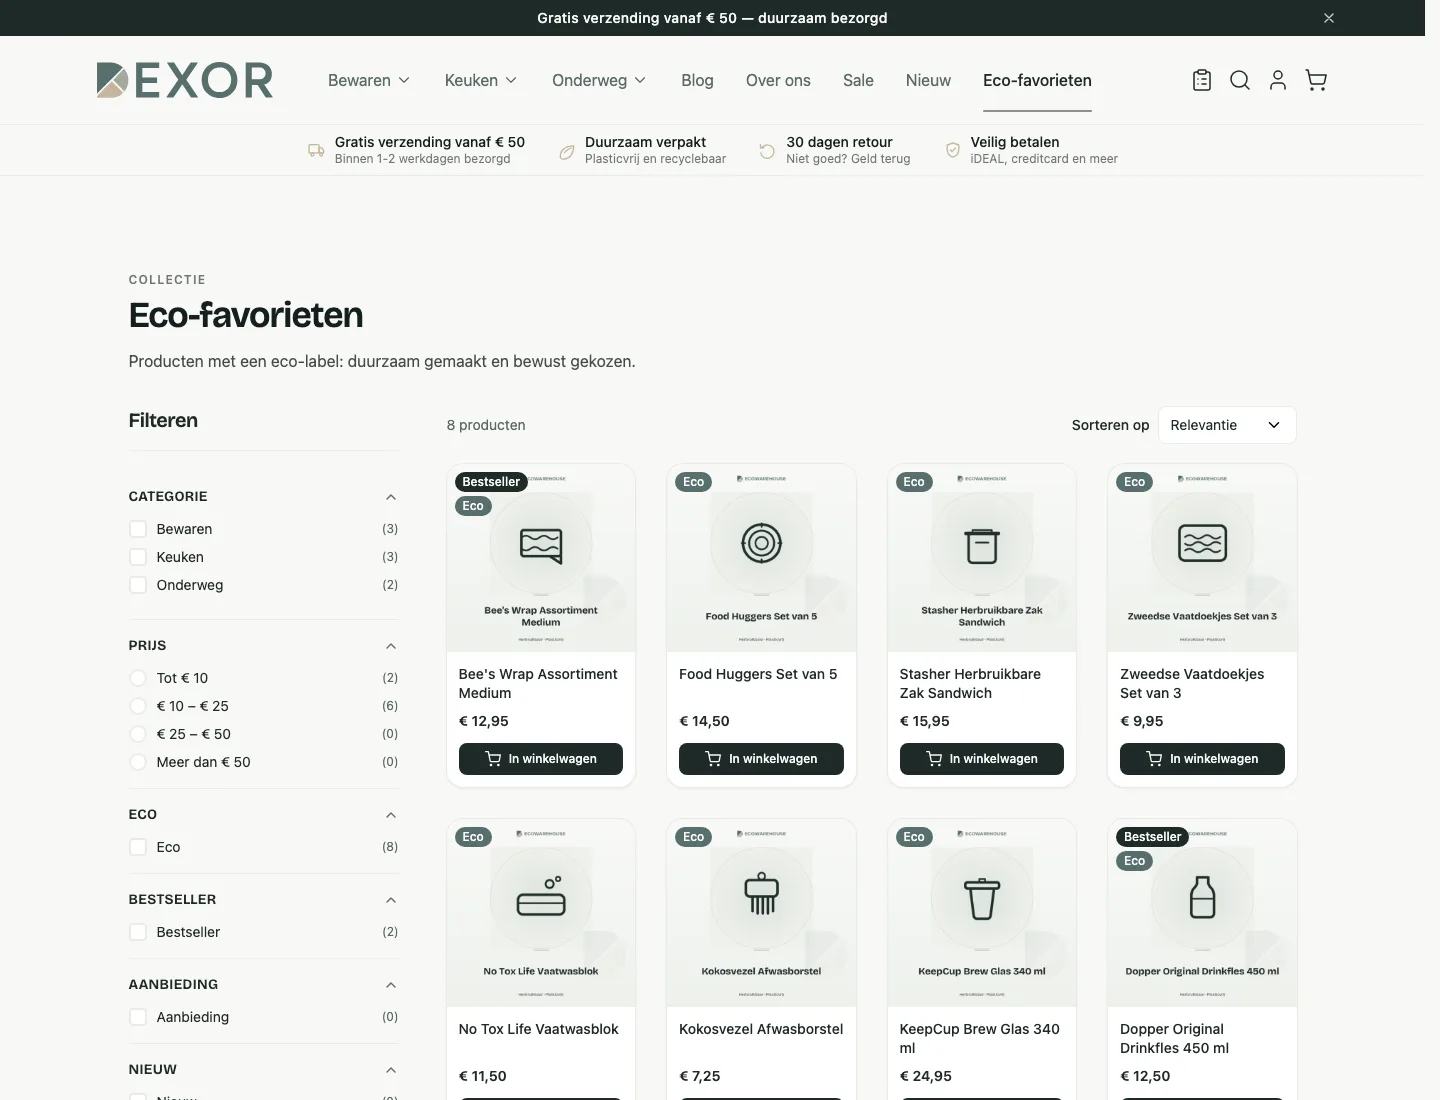Open the Over ons page
This screenshot has width=1440, height=1100.
778,80
